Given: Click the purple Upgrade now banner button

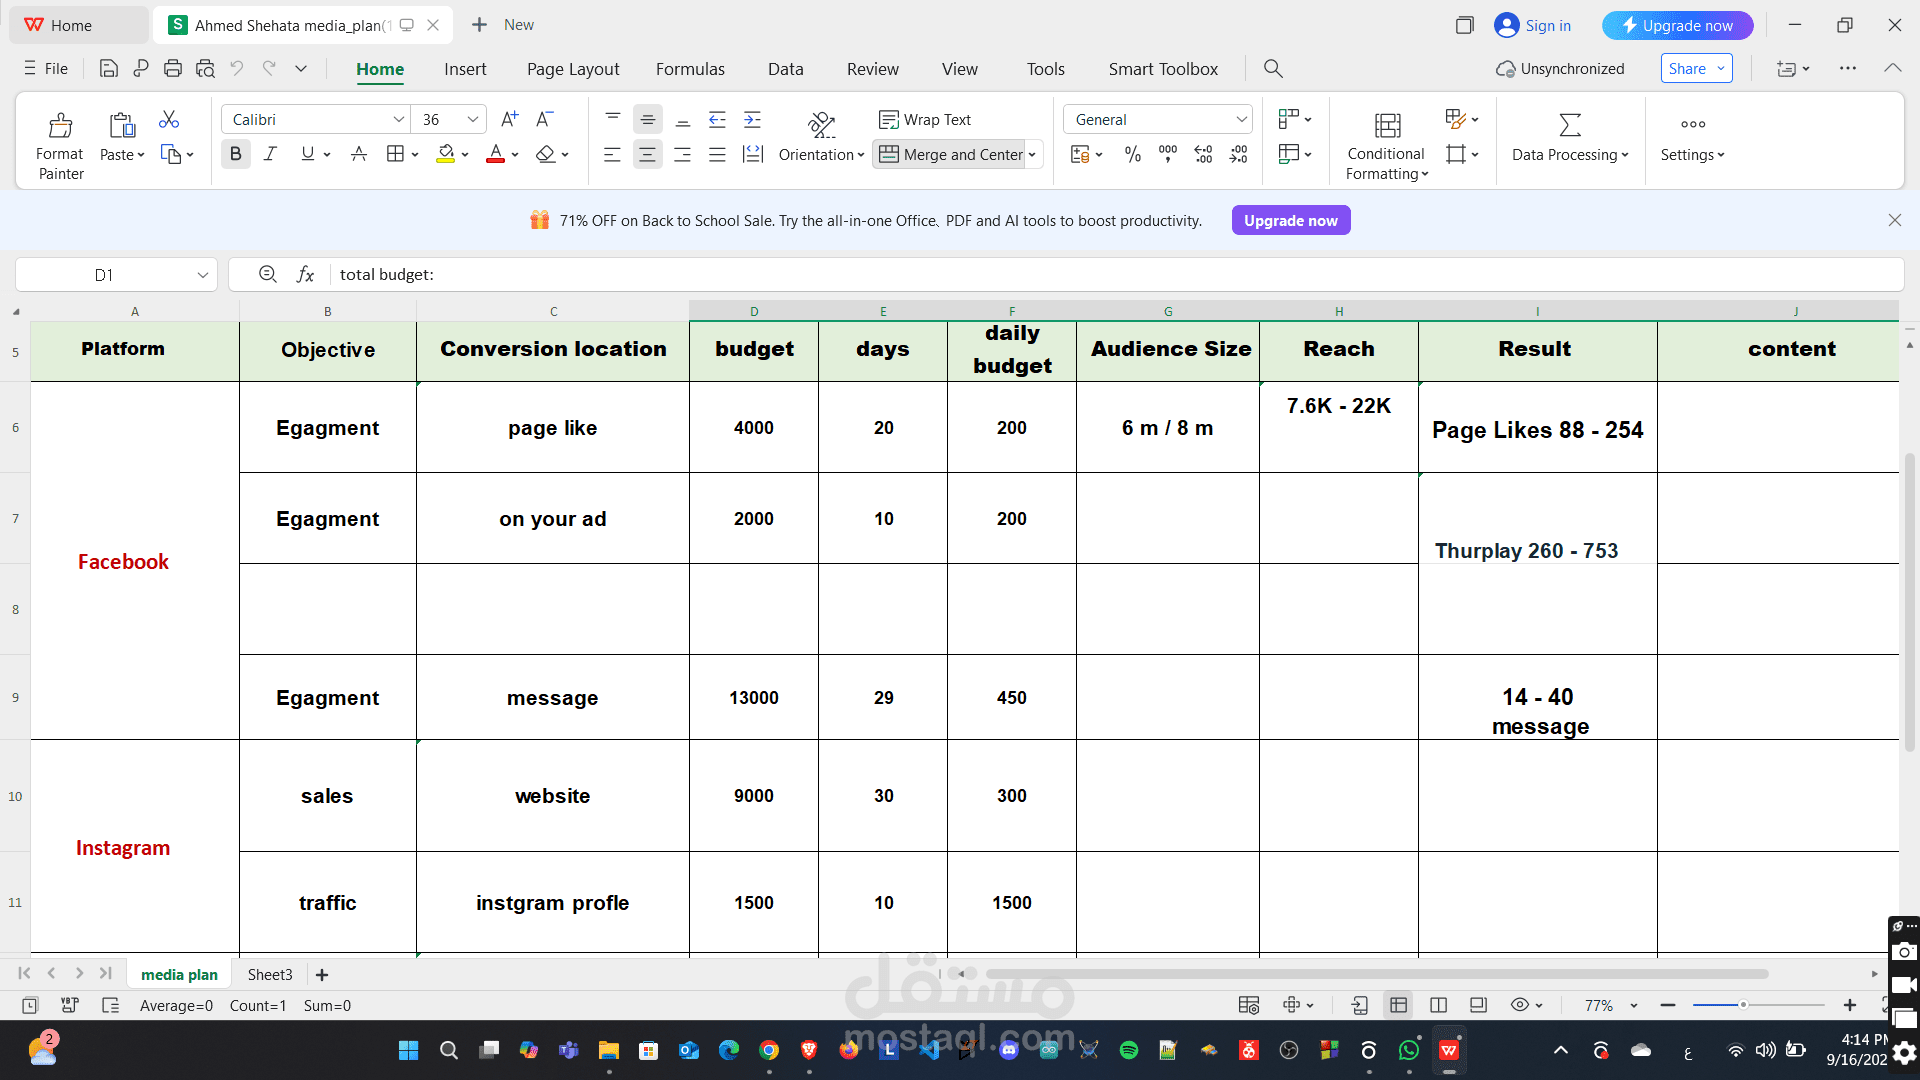Looking at the screenshot, I should point(1291,220).
